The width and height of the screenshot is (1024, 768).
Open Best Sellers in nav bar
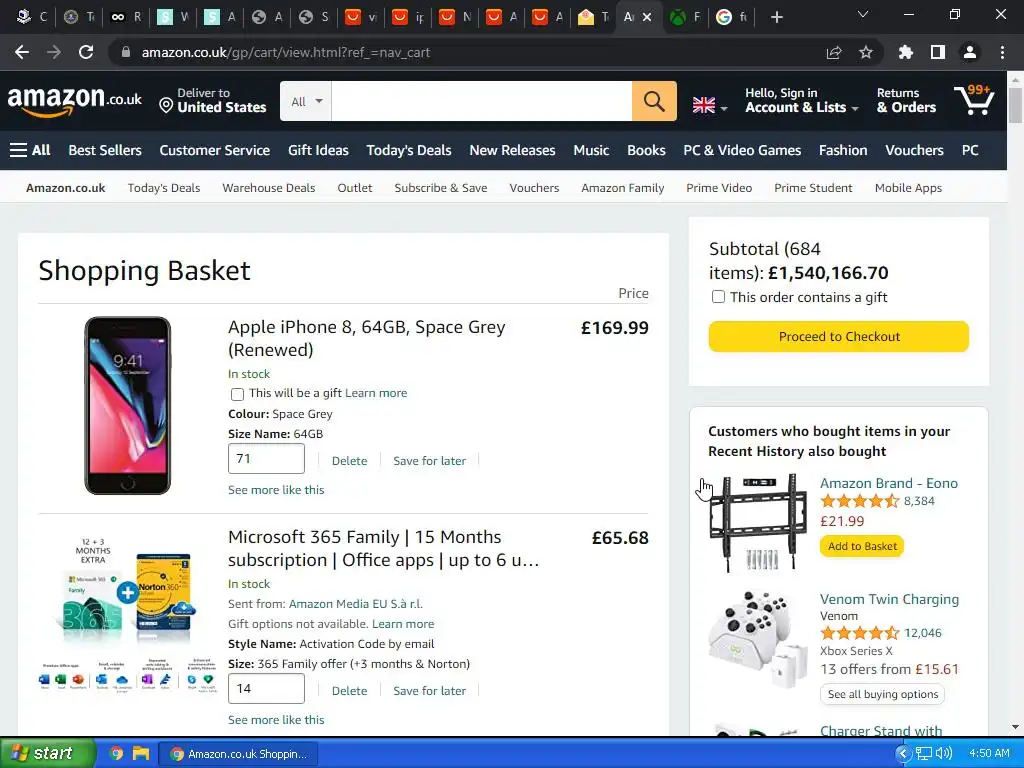(105, 150)
